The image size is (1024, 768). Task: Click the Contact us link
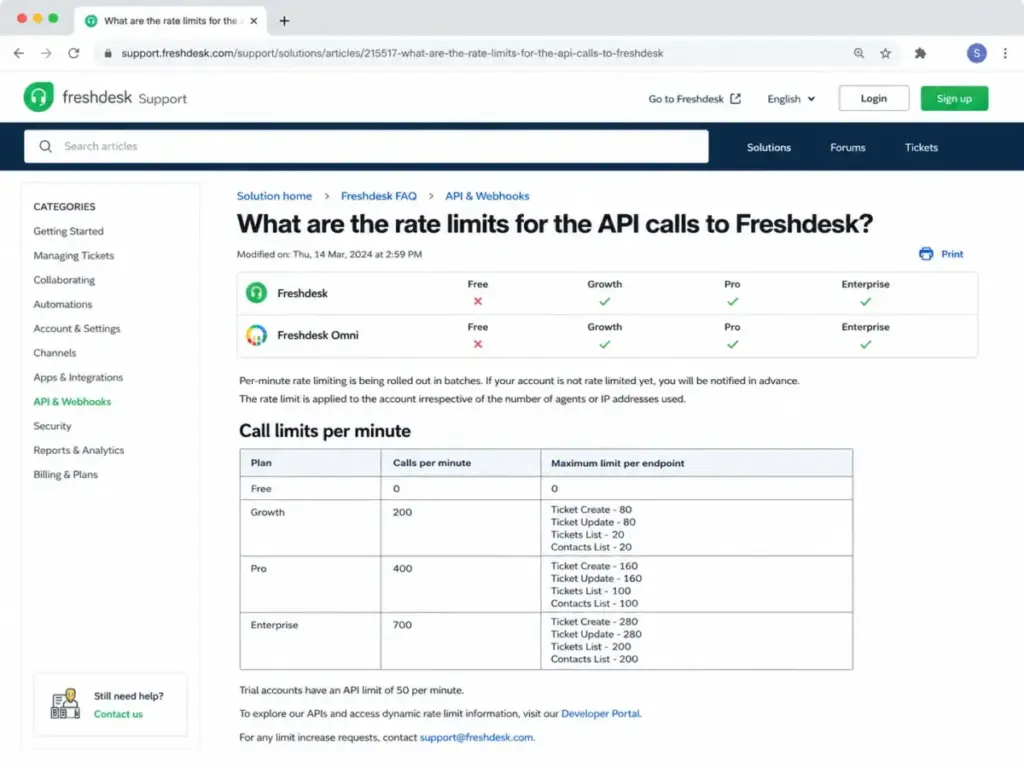pyautogui.click(x=118, y=714)
